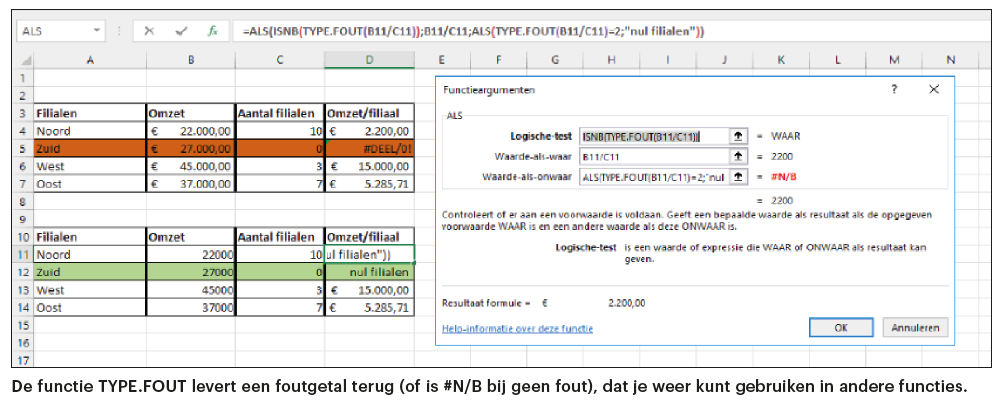Viewport: 1004px width, 404px height.
Task: Click the OK button
Action: point(841,327)
